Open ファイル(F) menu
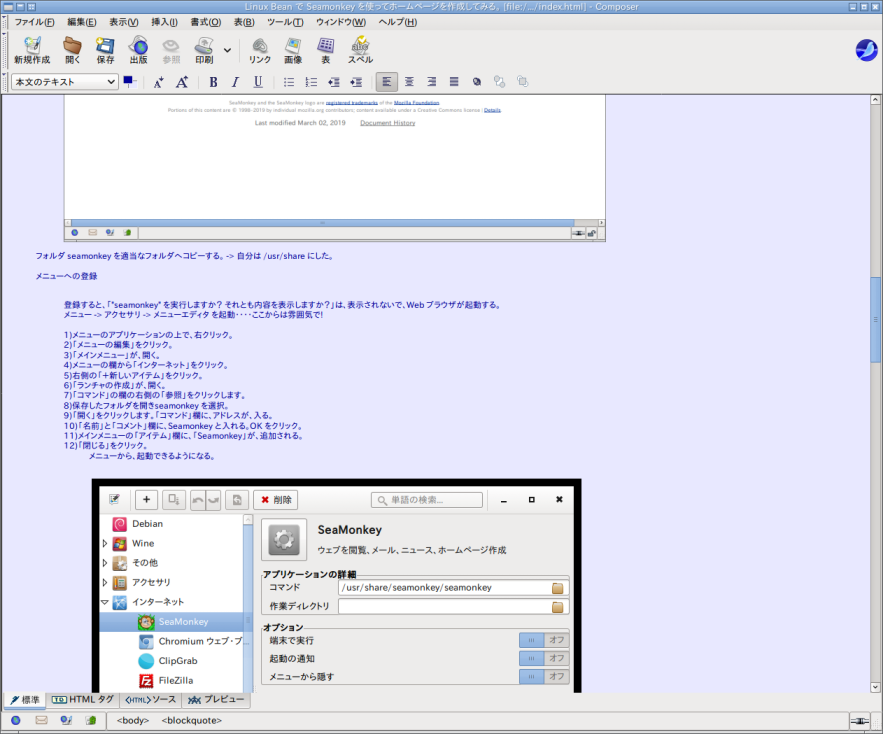This screenshot has height=734, width=883. 34,22
